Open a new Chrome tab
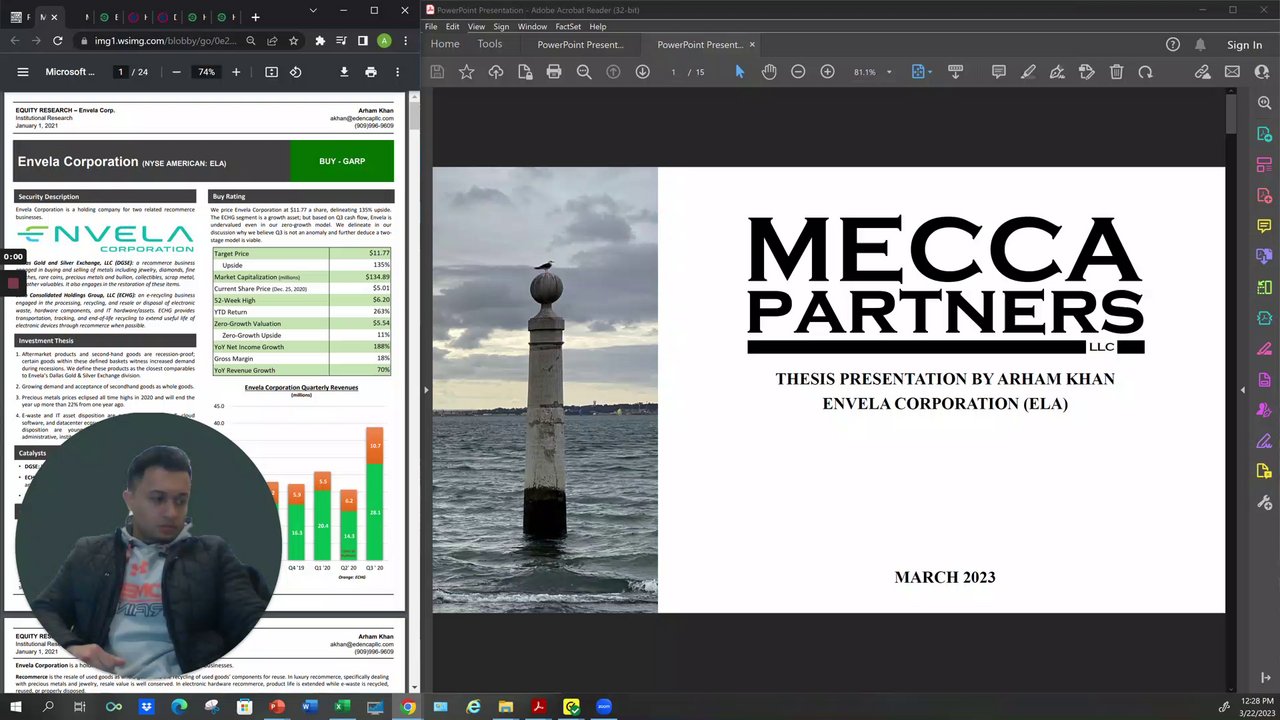 pos(255,17)
